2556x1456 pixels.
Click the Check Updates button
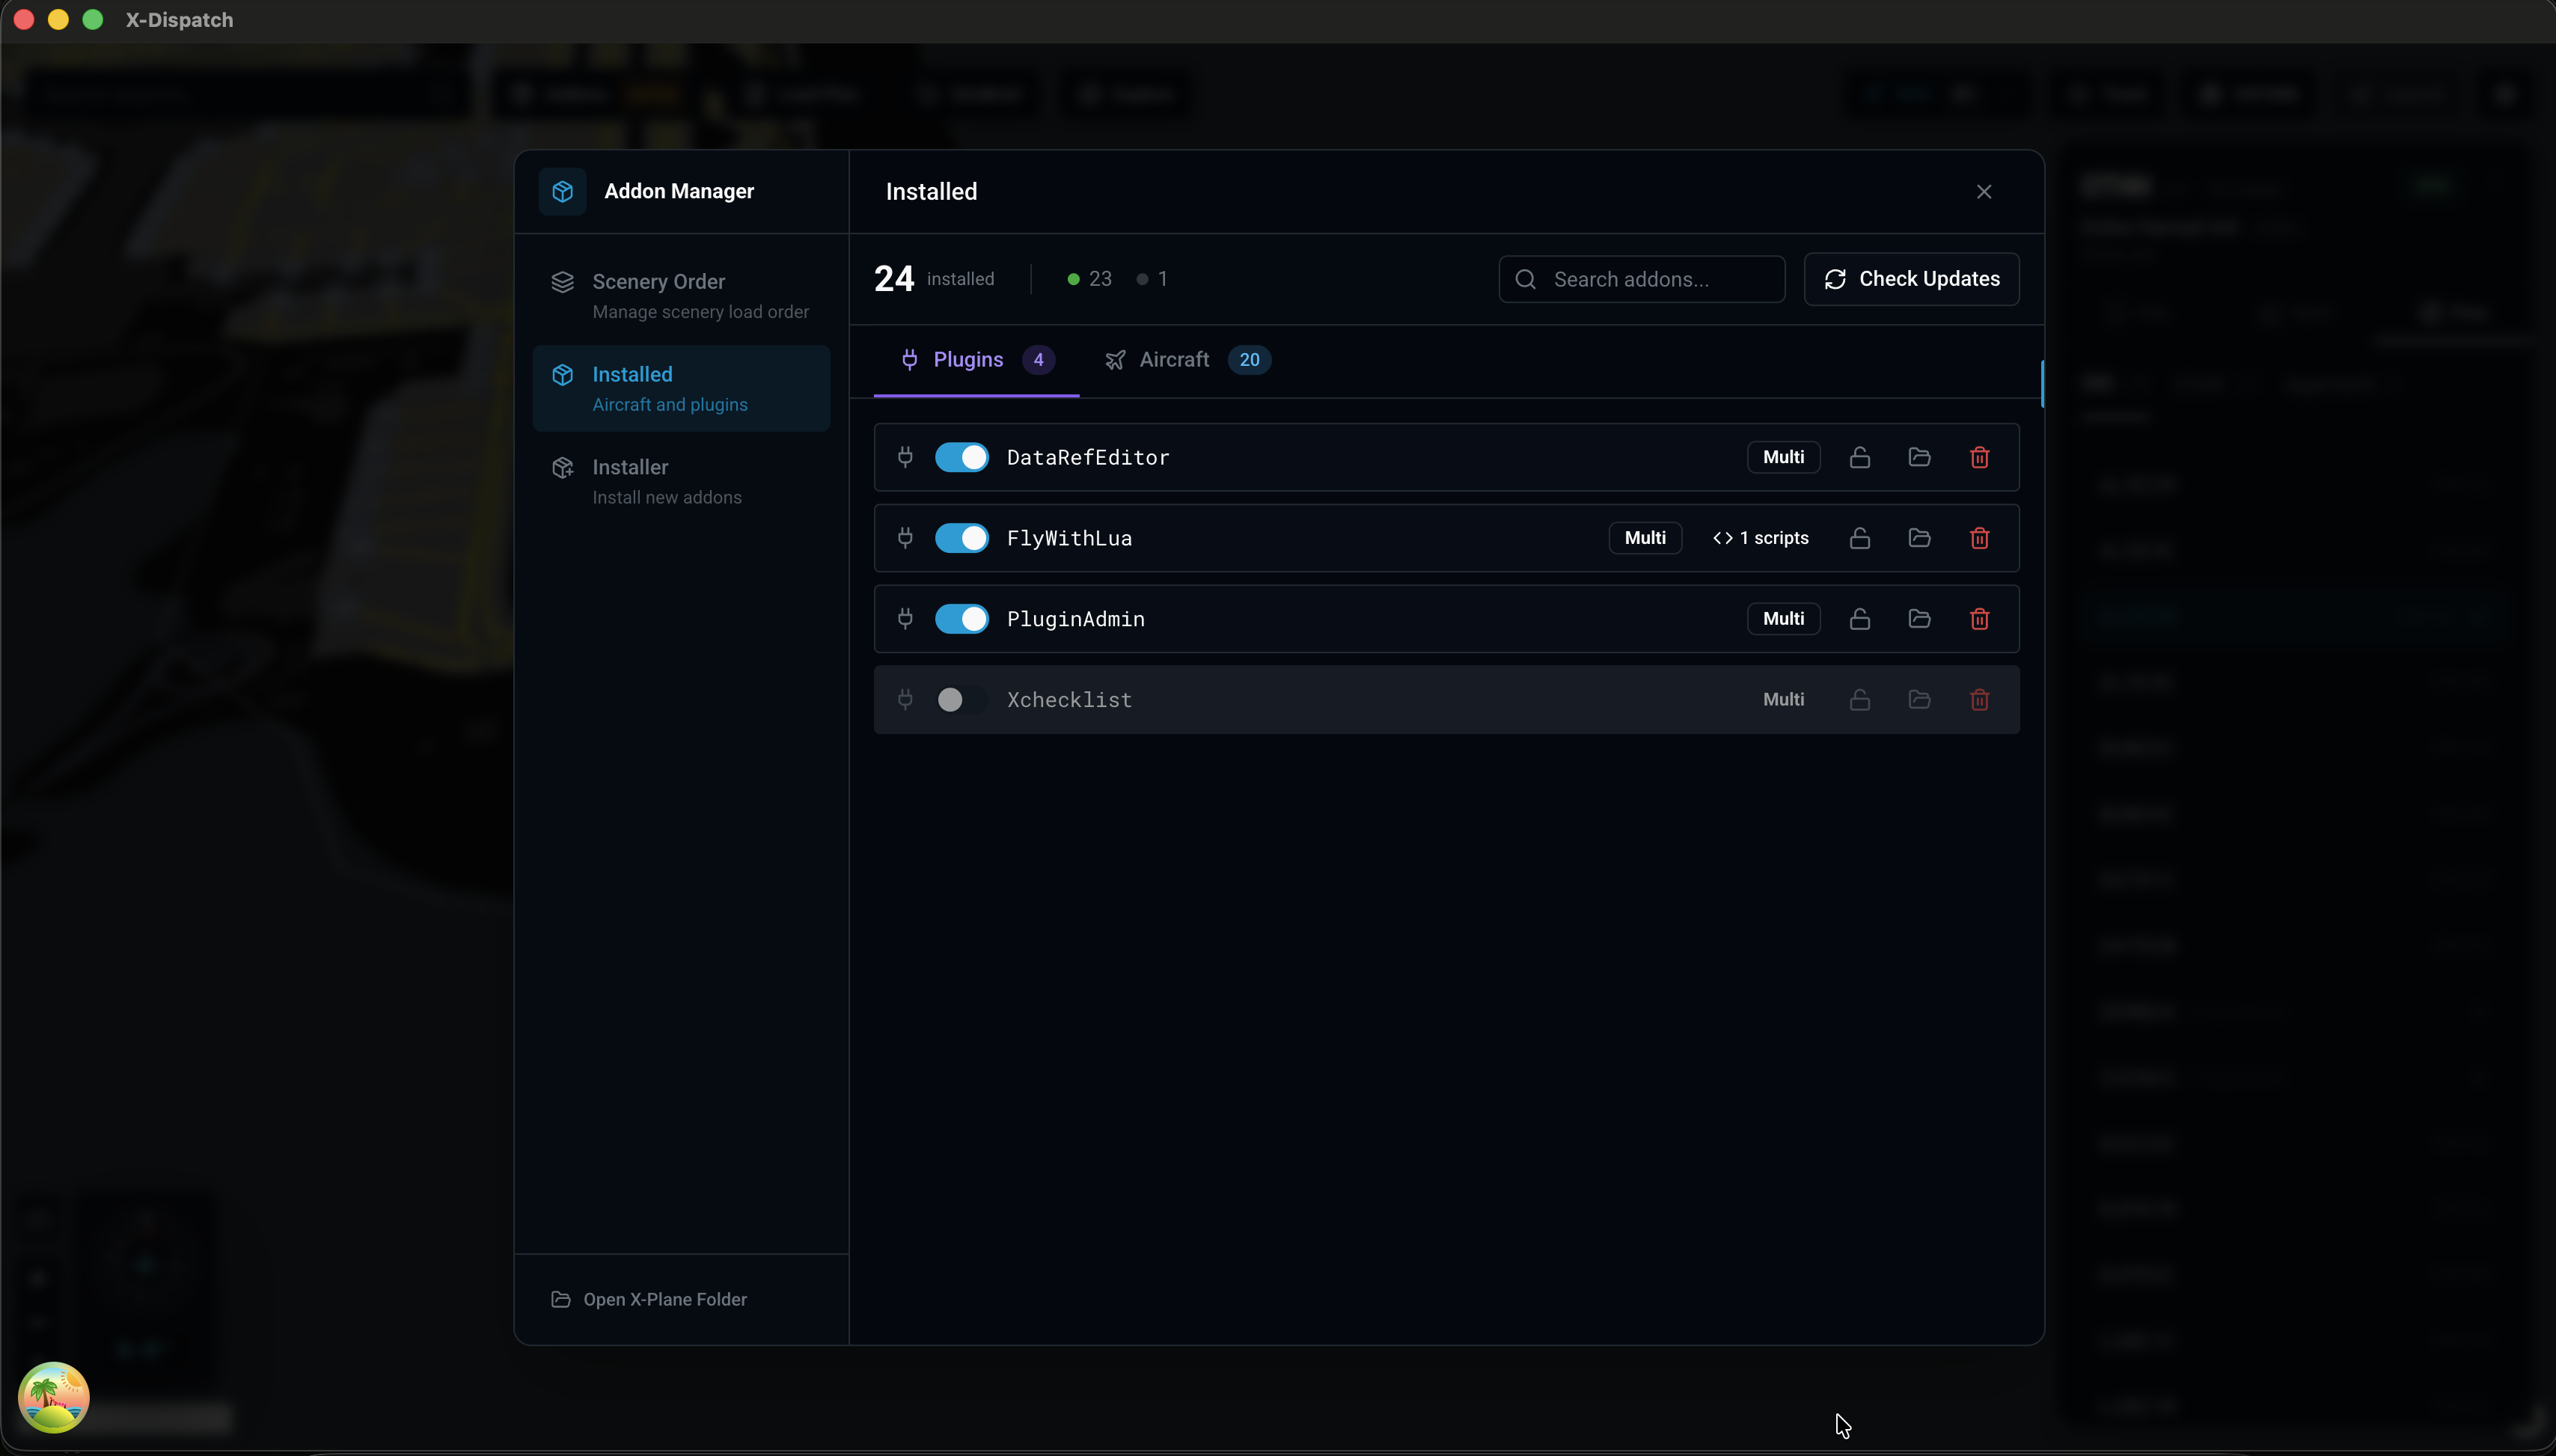(x=1910, y=278)
